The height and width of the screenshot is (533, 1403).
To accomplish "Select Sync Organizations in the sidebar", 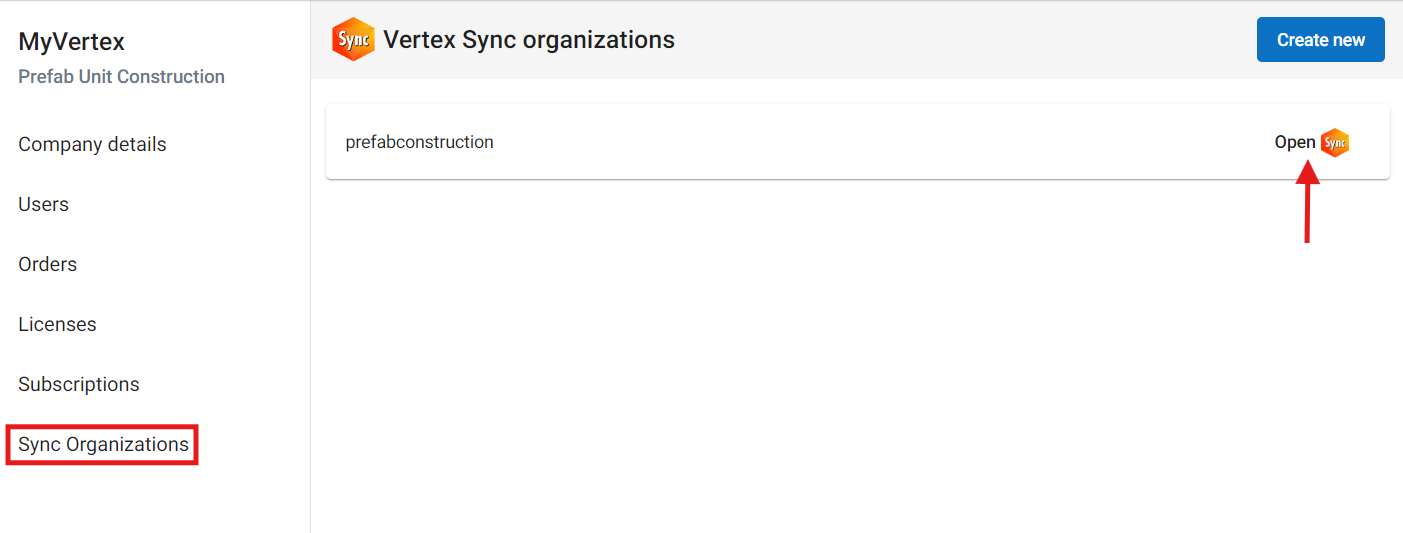I will [x=103, y=444].
